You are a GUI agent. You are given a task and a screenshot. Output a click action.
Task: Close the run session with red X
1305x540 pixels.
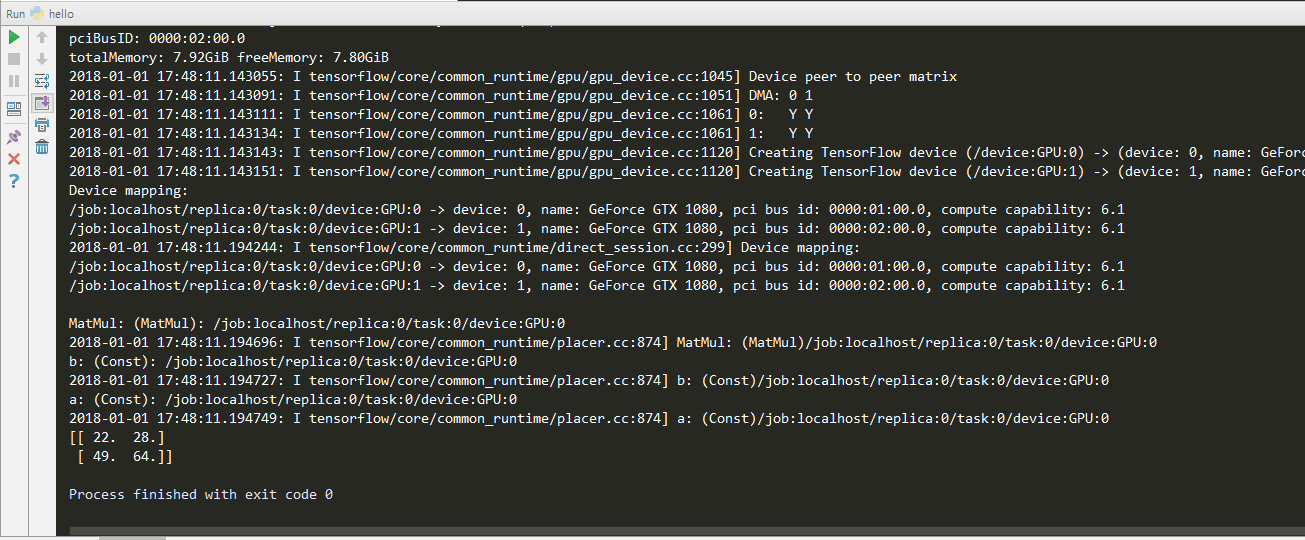point(14,159)
